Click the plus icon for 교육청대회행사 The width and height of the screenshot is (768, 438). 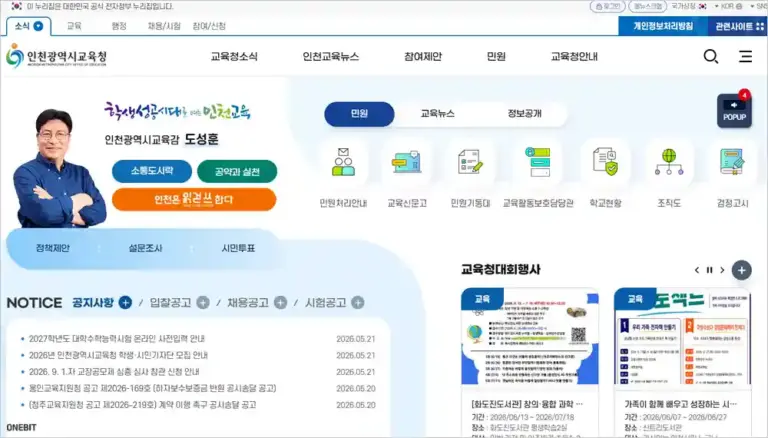point(742,270)
